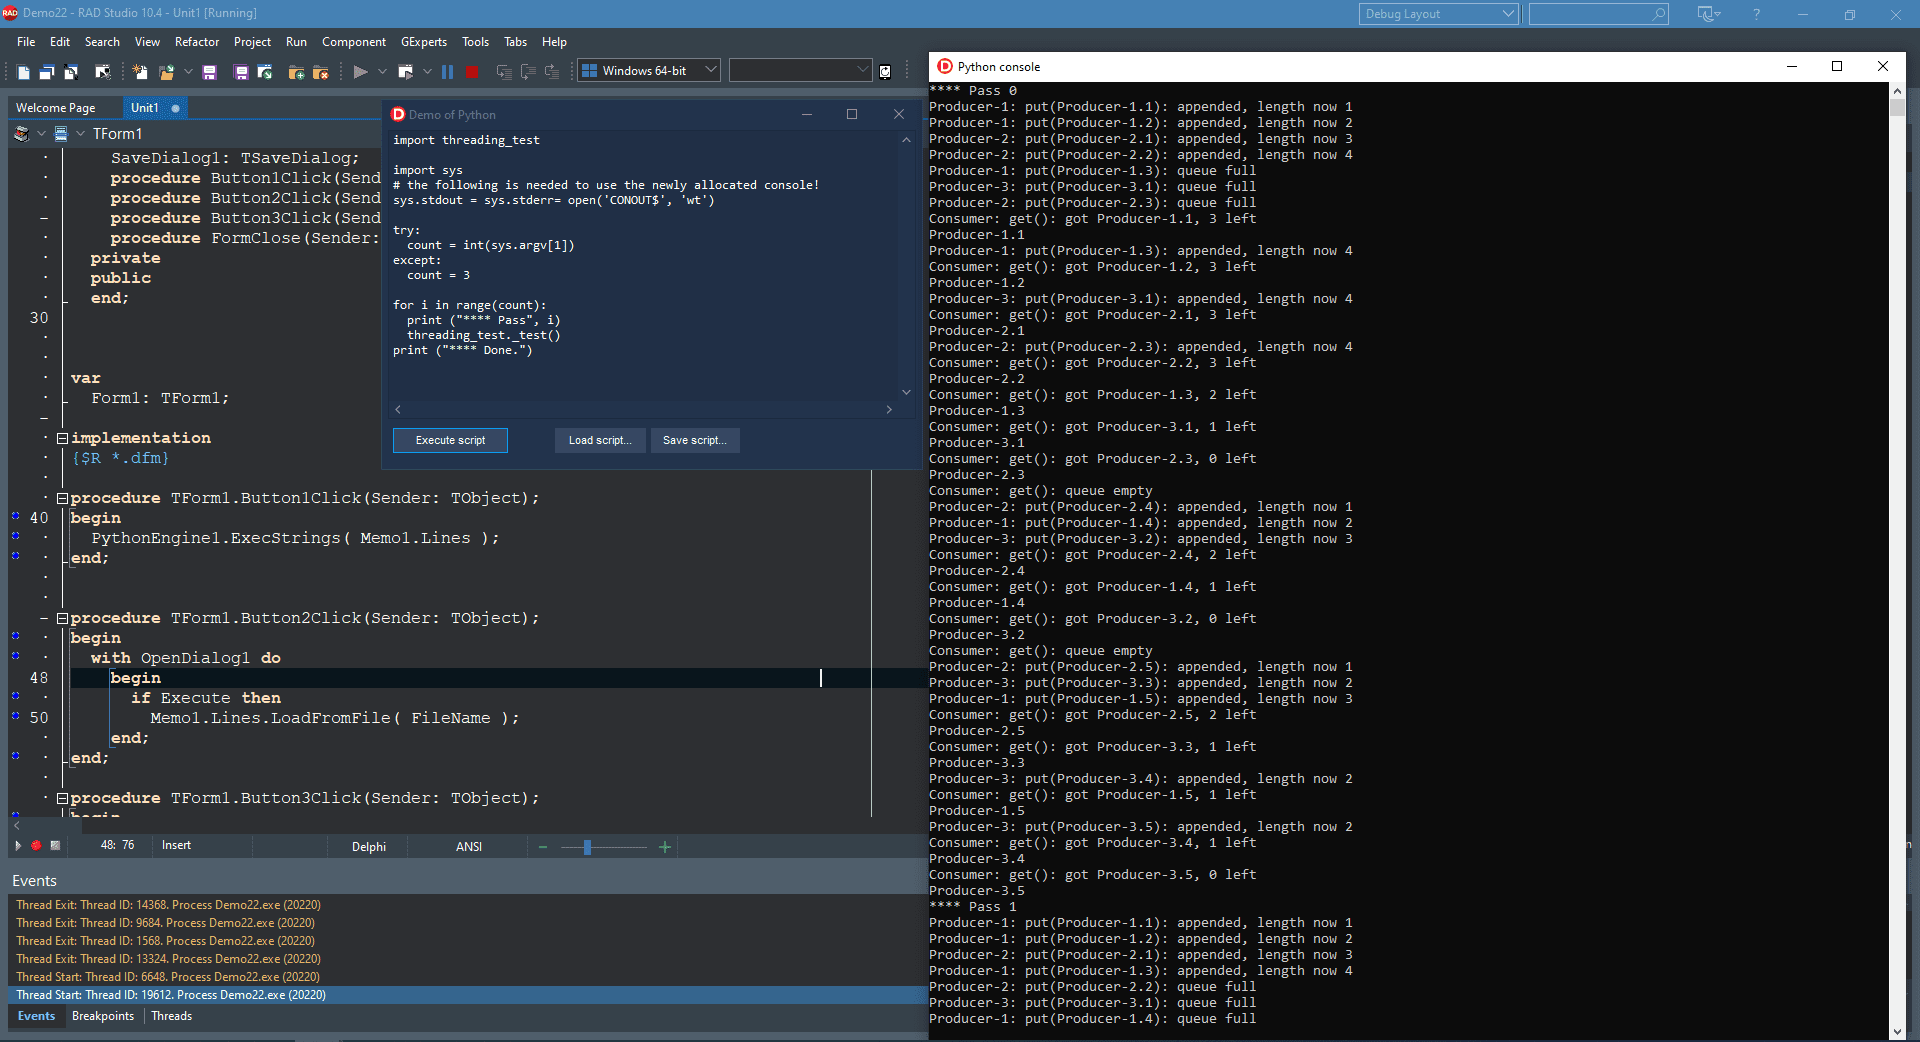Image resolution: width=1920 pixels, height=1042 pixels.
Task: Adjust the editor zoom slider handle
Action: pos(587,847)
